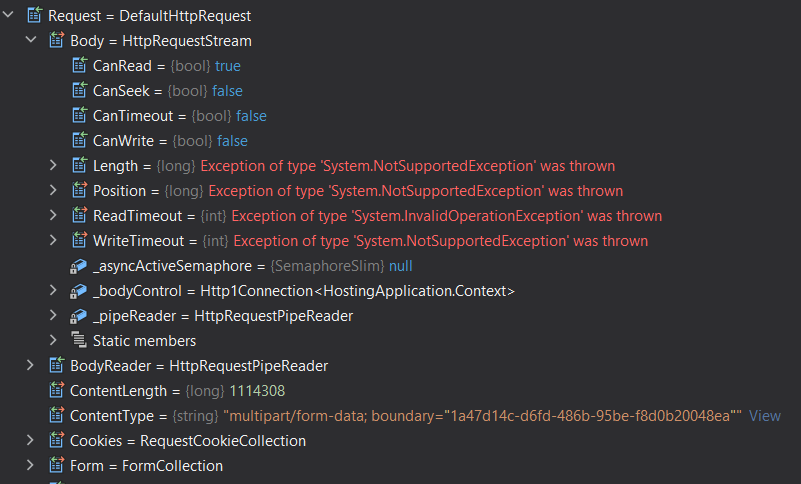Click the Position property icon

pyautogui.click(x=79, y=190)
